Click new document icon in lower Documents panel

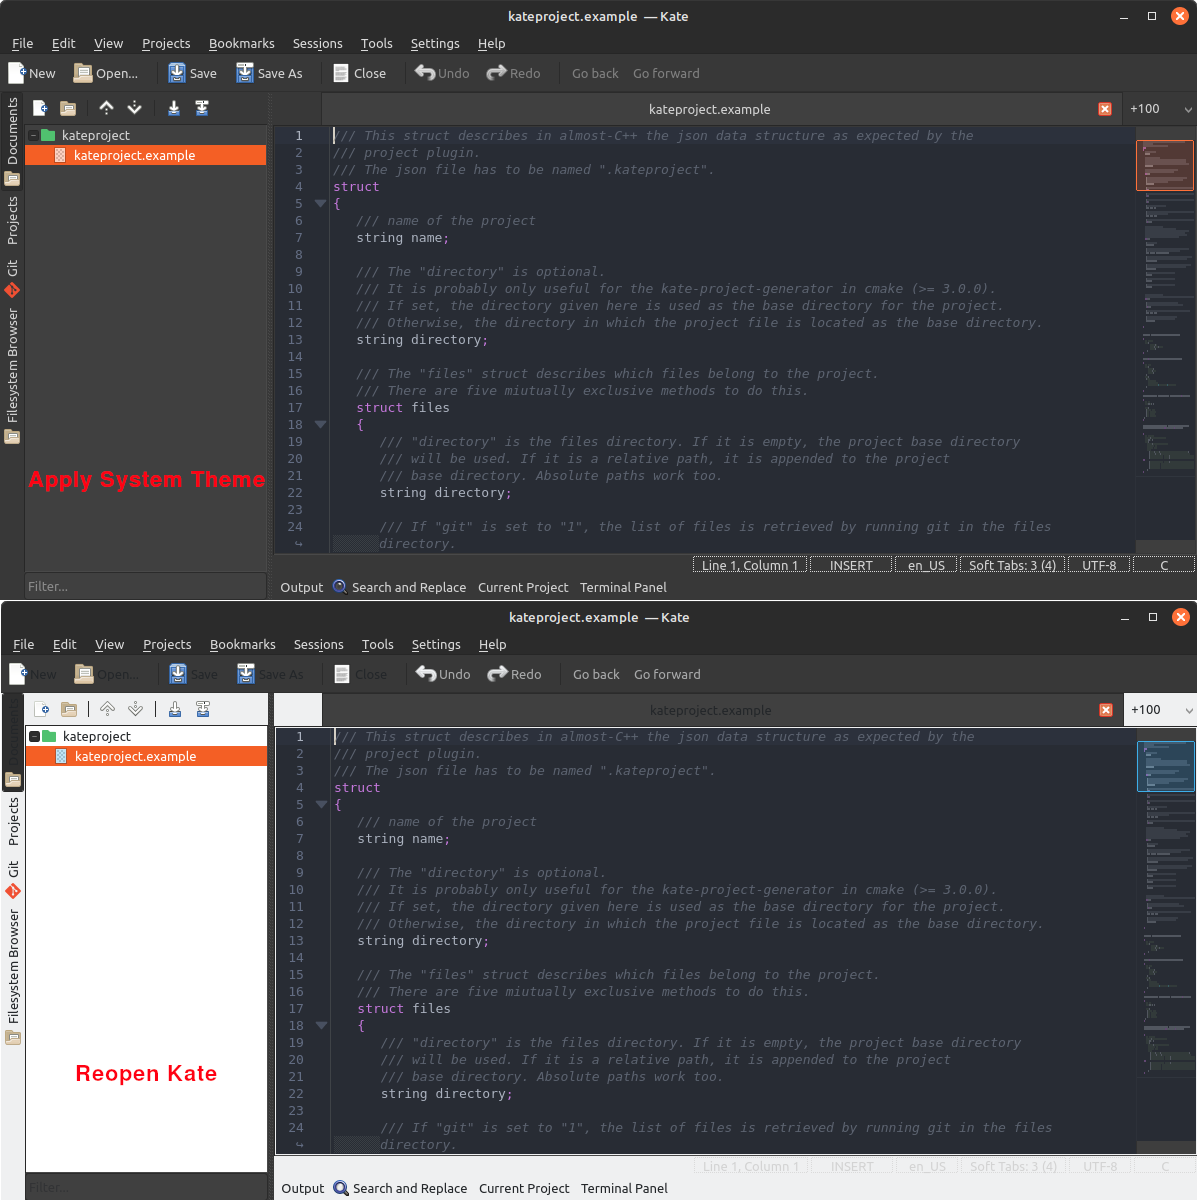[42, 709]
